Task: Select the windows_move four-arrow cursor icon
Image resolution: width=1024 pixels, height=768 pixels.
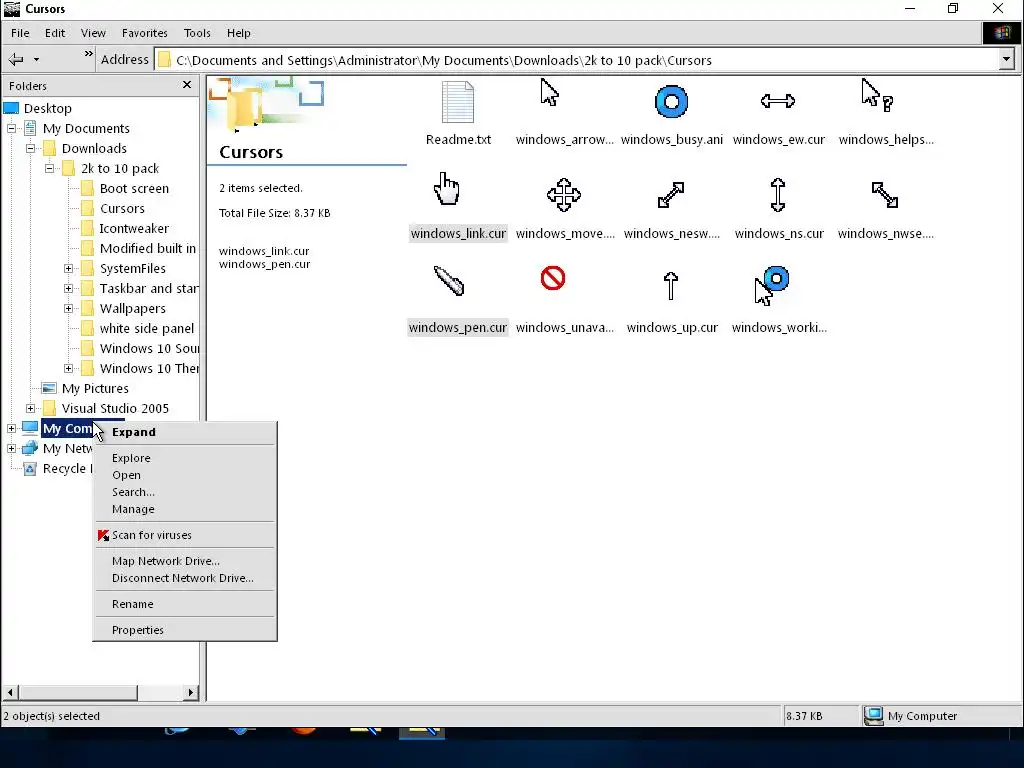Action: click(x=564, y=195)
